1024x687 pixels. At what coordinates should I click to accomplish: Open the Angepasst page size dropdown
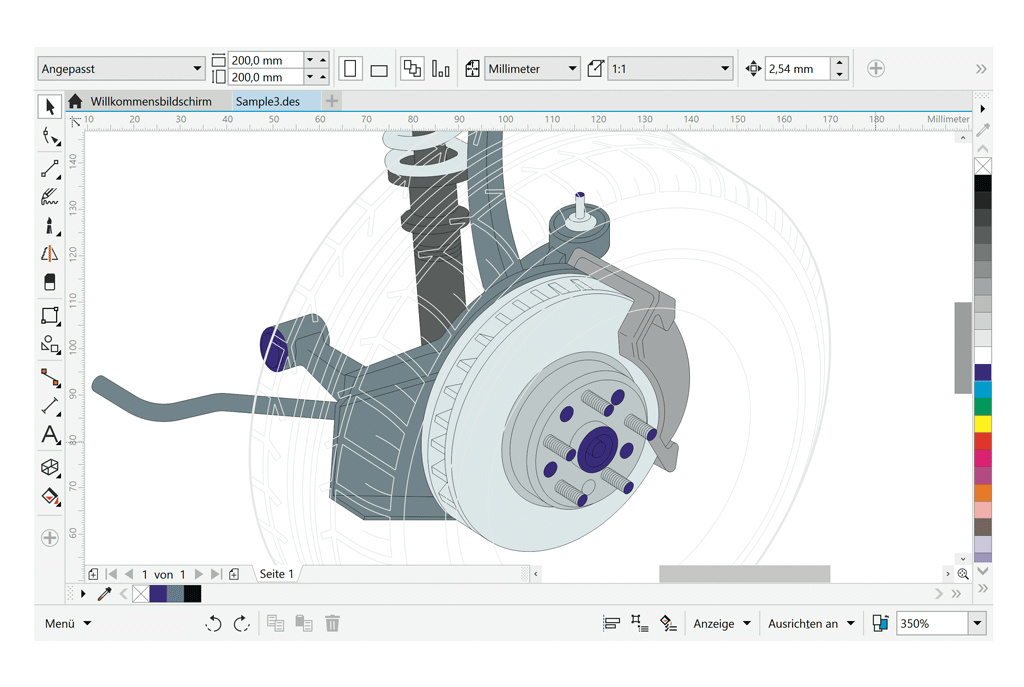[121, 69]
